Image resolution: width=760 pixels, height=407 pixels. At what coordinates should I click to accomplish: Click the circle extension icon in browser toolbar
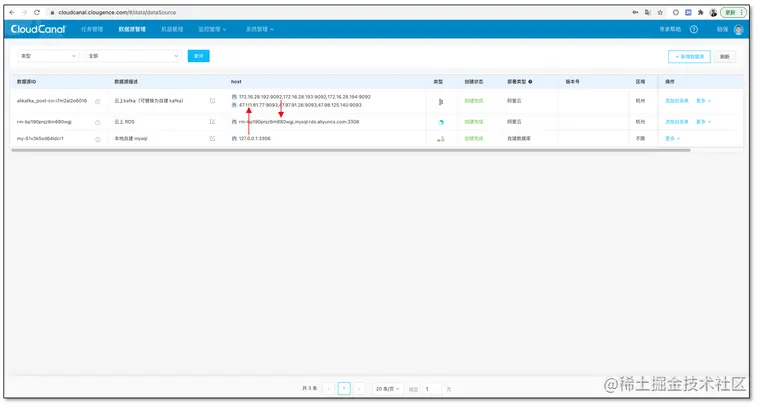point(676,13)
